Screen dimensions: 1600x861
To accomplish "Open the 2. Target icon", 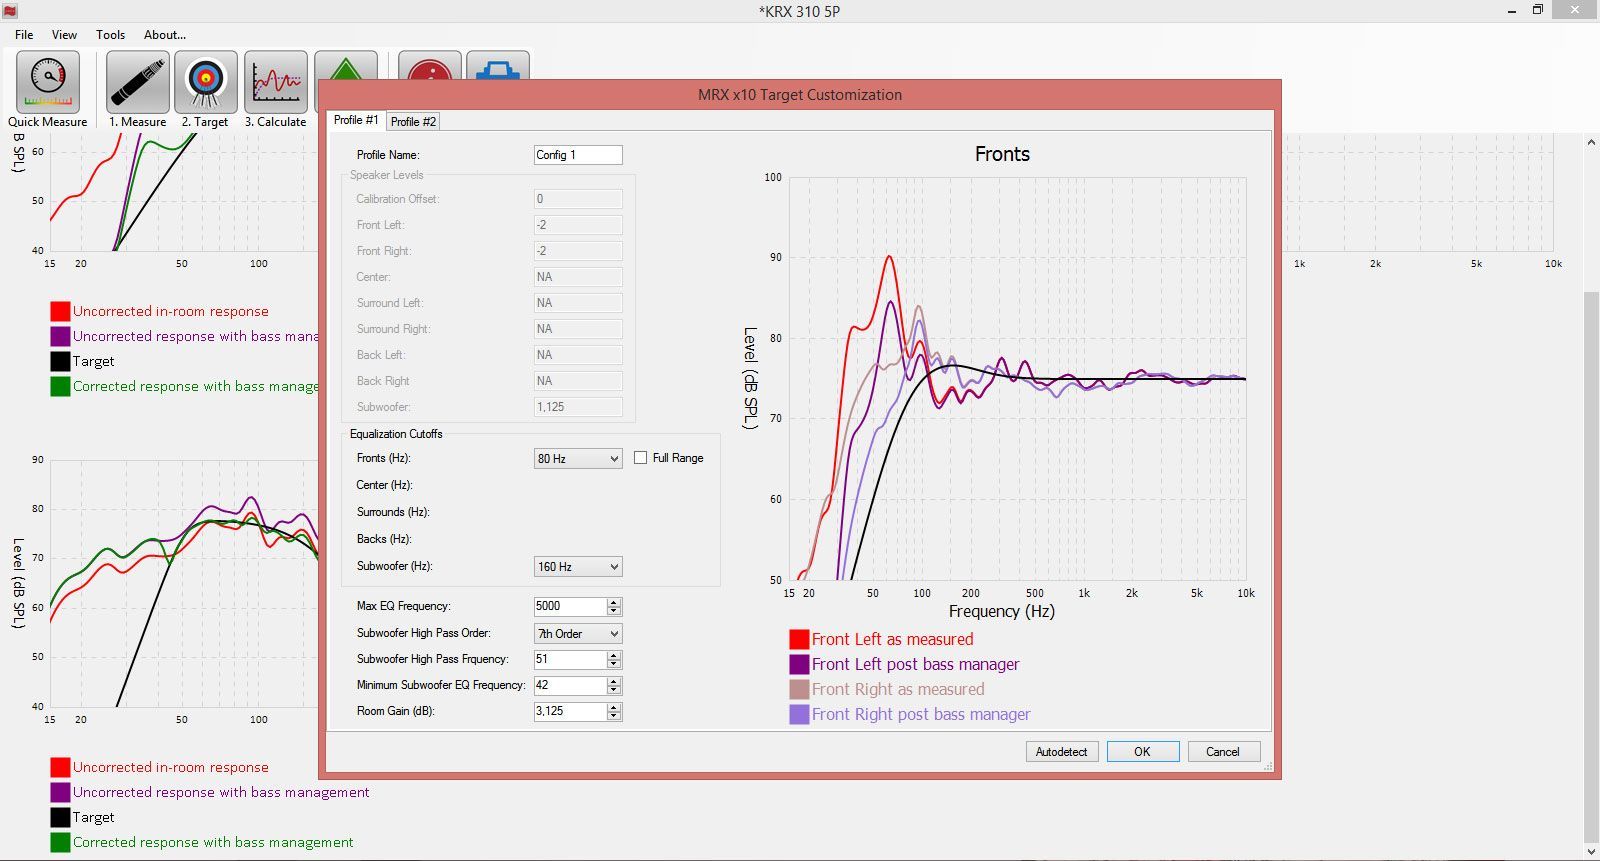I will 206,82.
